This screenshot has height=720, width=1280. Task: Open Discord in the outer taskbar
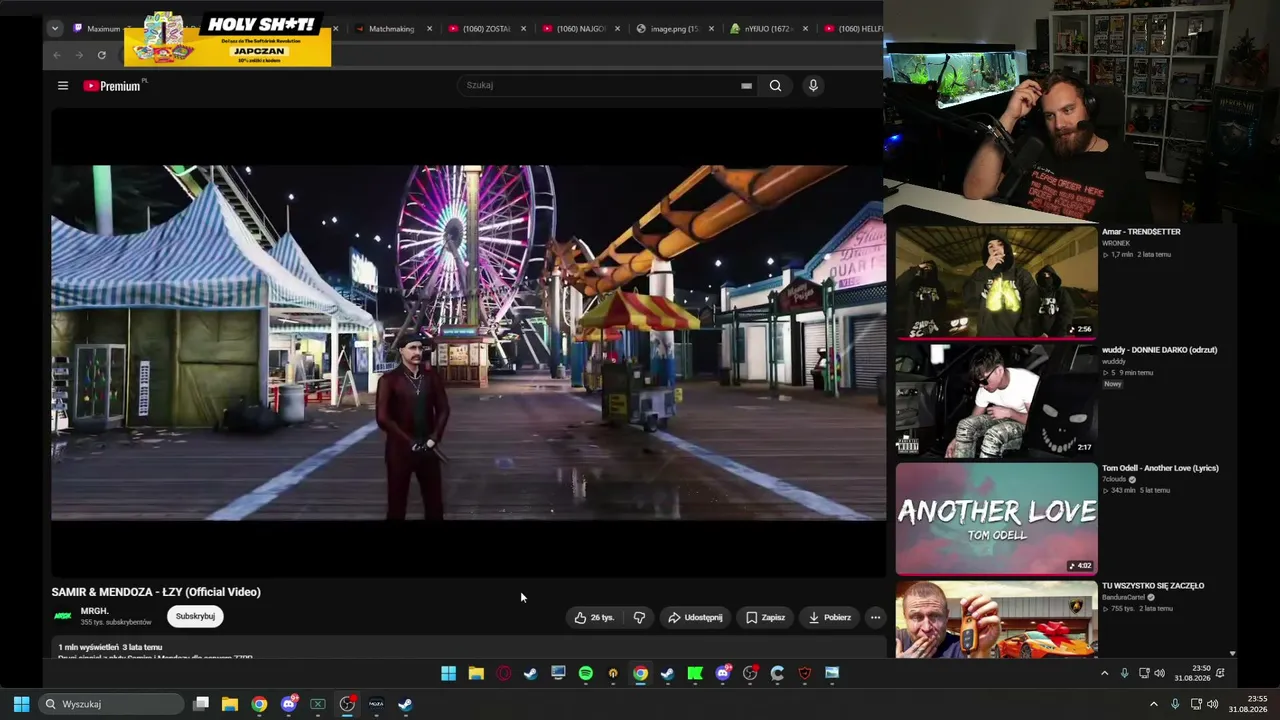[x=289, y=704]
